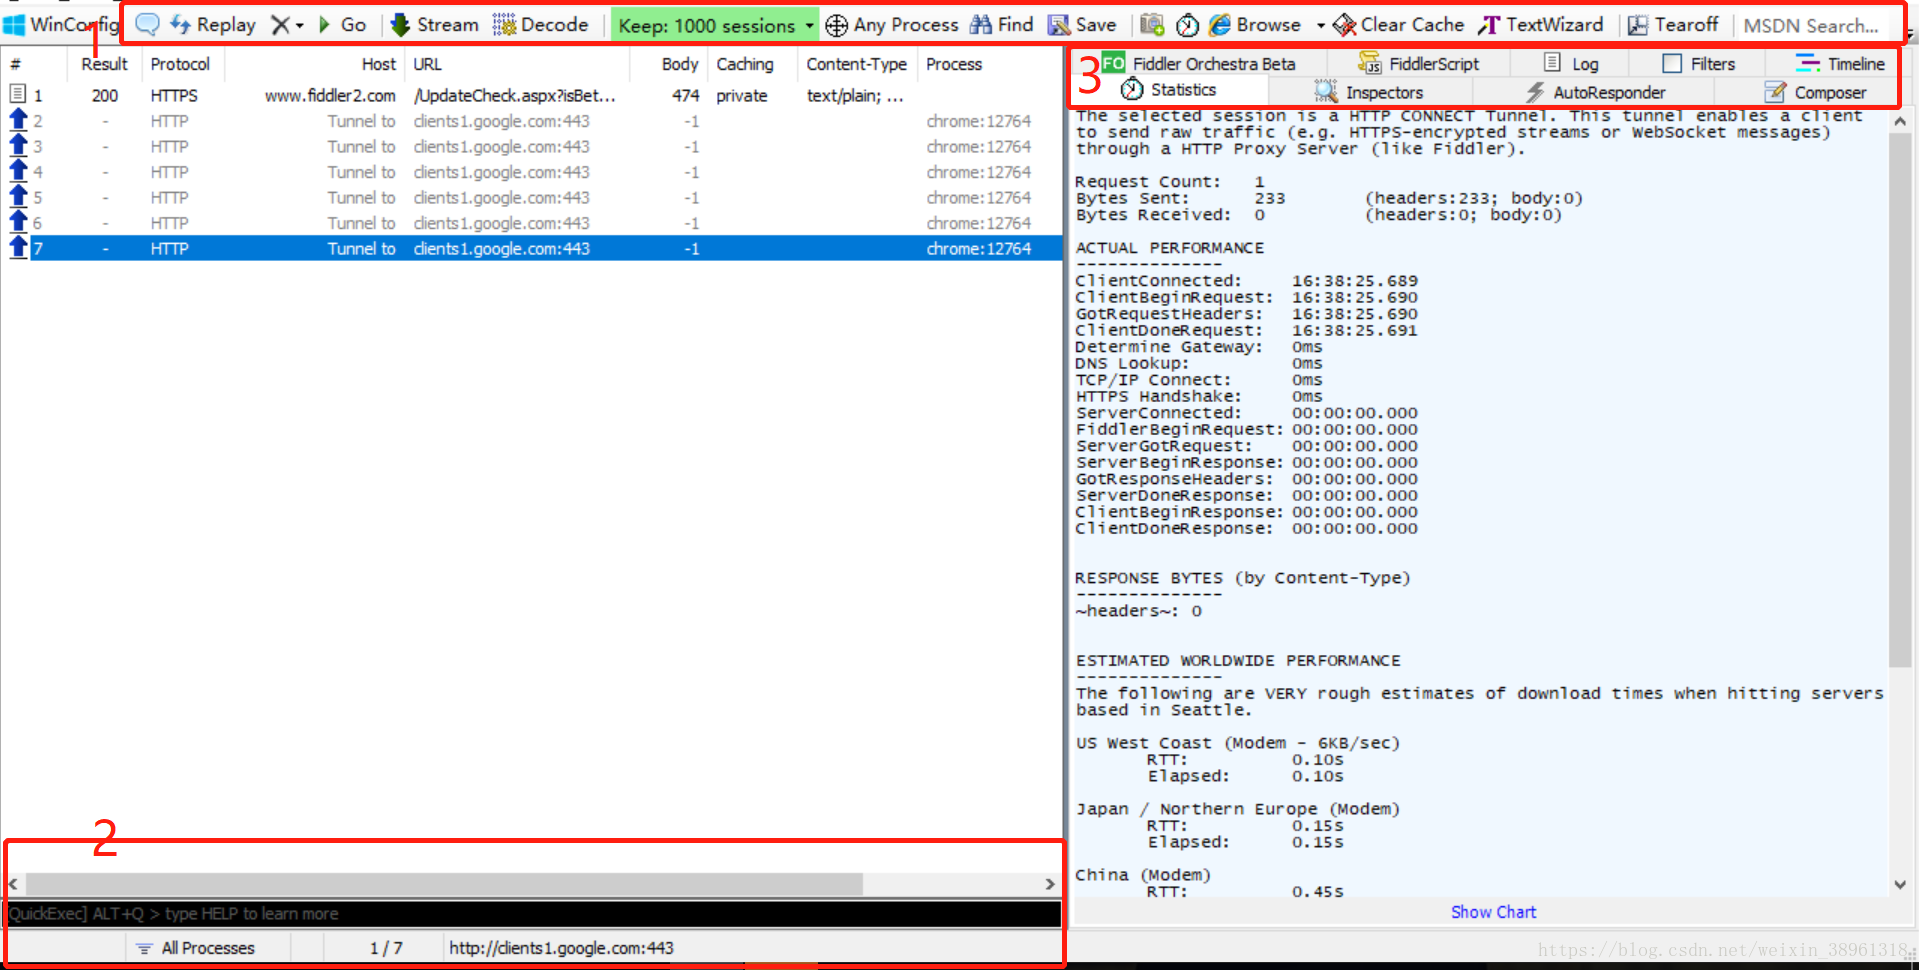Click Tearoff button
The height and width of the screenshot is (970, 1919).
1673,24
